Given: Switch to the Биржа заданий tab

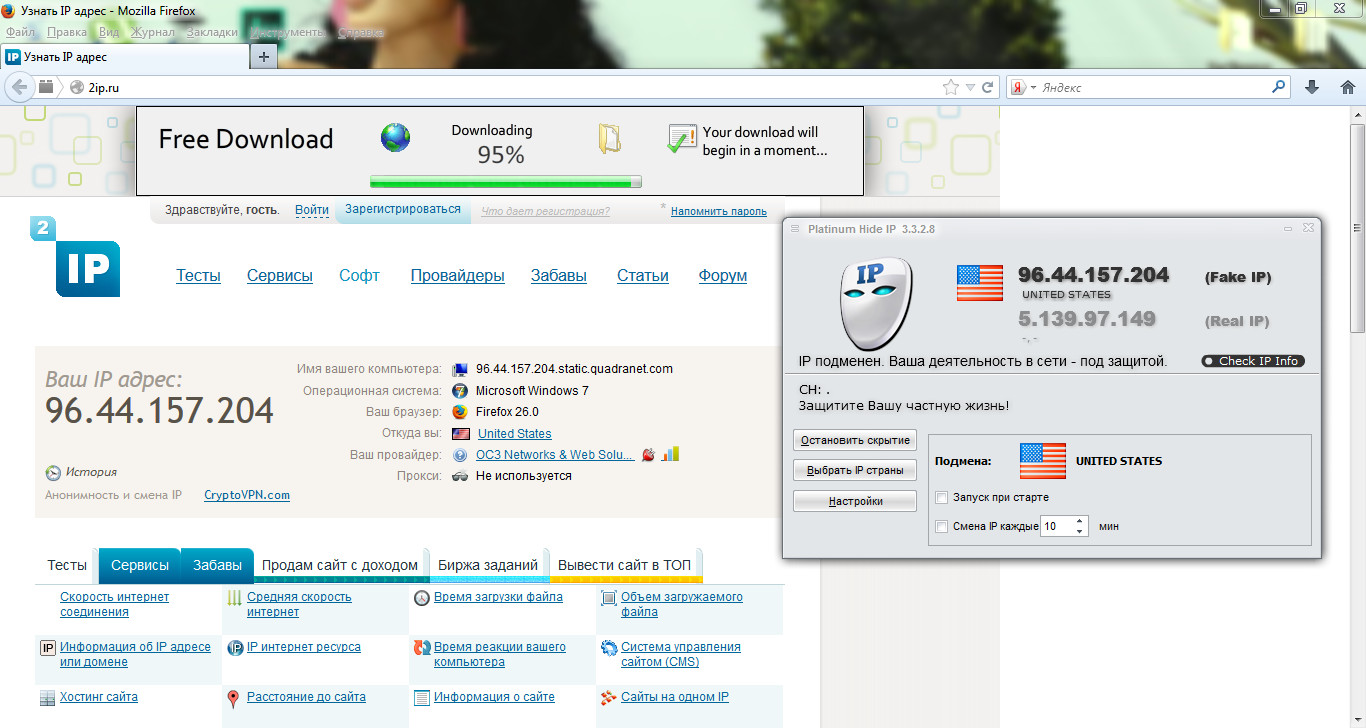Looking at the screenshot, I should pyautogui.click(x=488, y=565).
